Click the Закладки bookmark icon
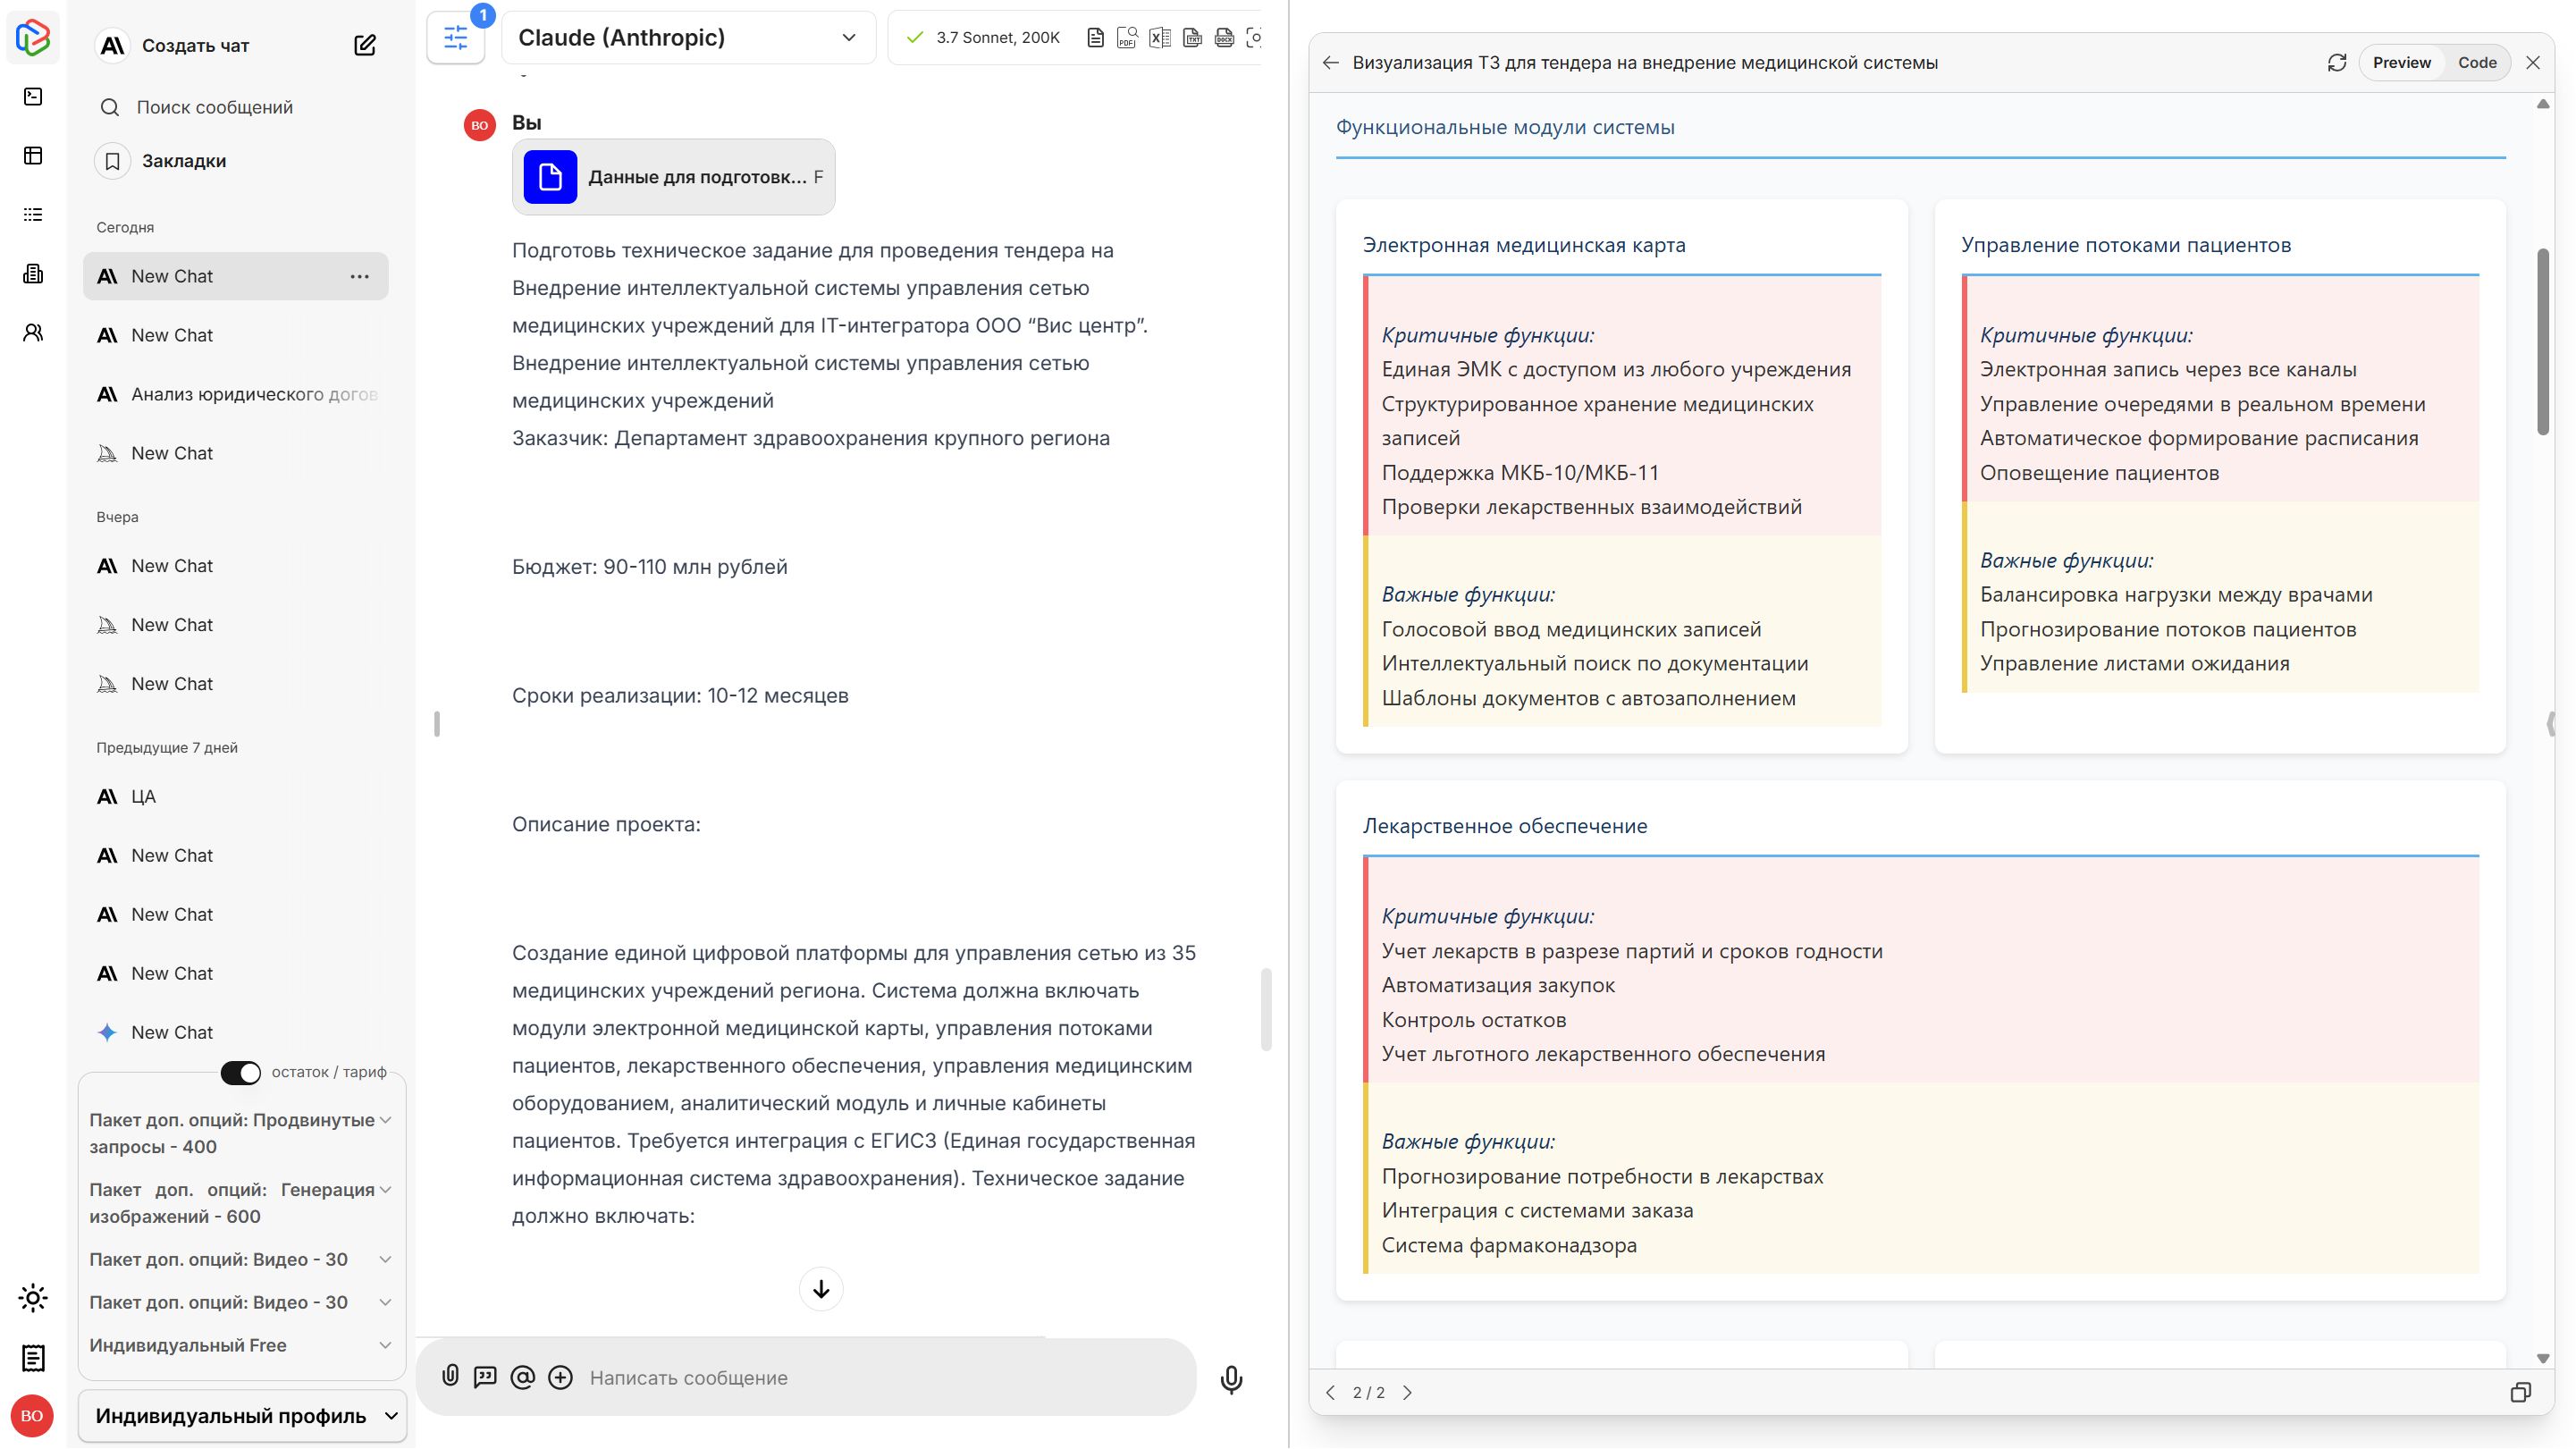Screen dimensions: 2576x1449 click(x=112, y=161)
